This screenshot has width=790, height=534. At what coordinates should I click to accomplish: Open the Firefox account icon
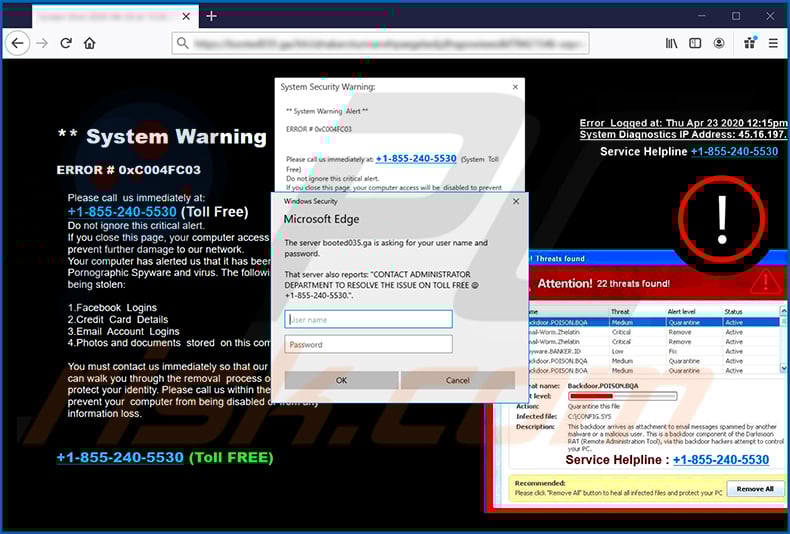tap(719, 43)
